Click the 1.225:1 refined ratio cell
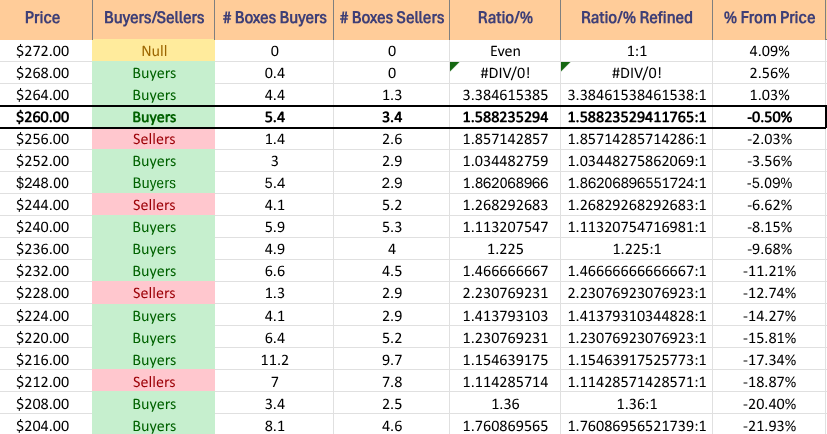The height and width of the screenshot is (434, 827). tap(635, 250)
